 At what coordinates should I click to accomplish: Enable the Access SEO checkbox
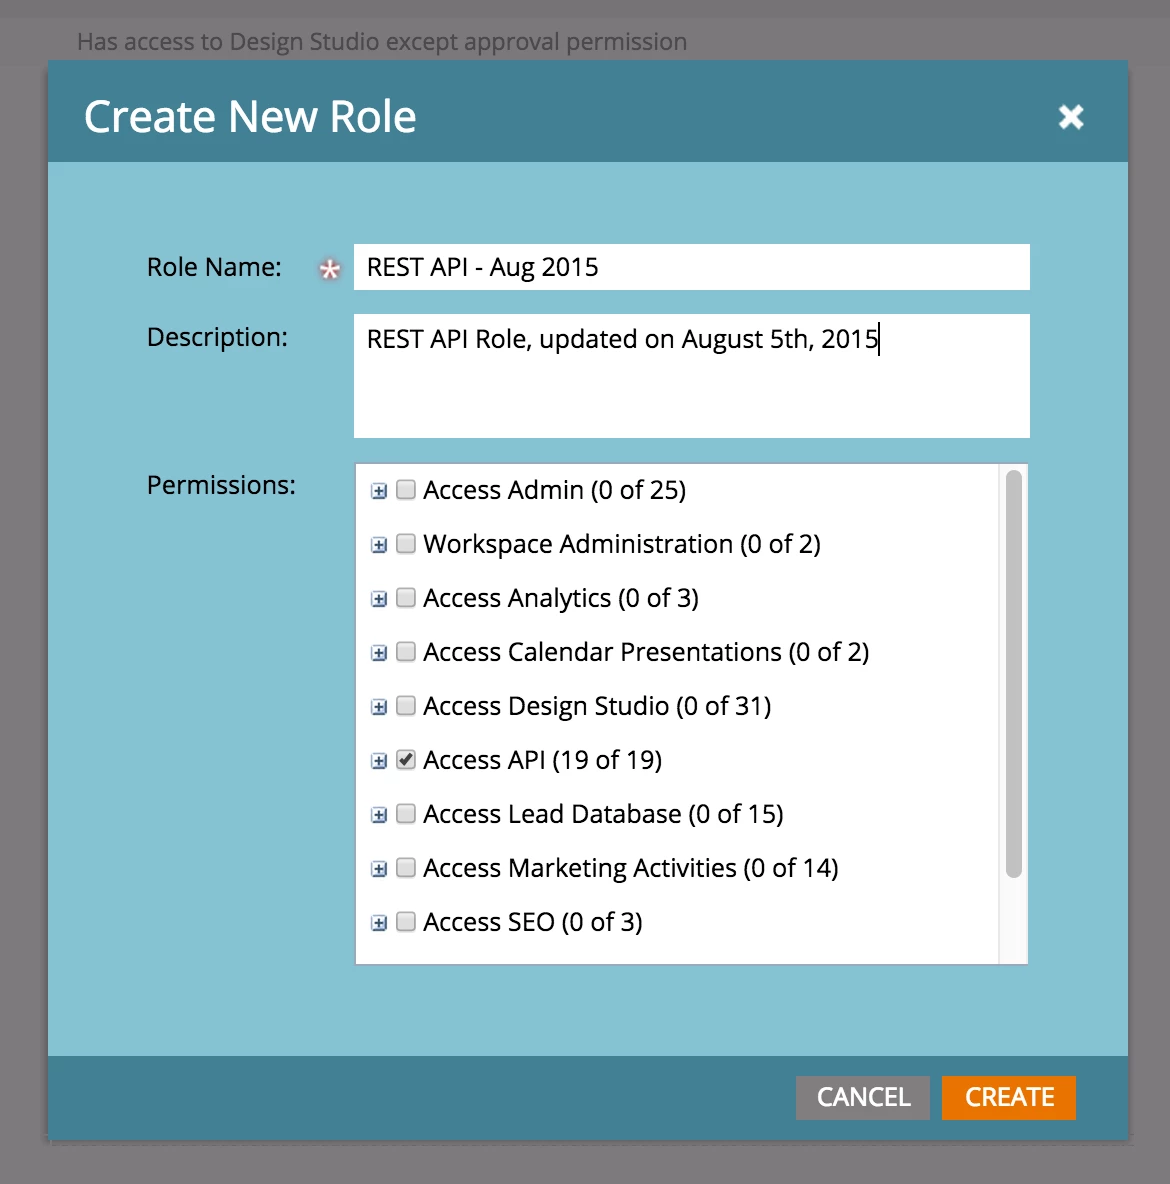[x=406, y=921]
